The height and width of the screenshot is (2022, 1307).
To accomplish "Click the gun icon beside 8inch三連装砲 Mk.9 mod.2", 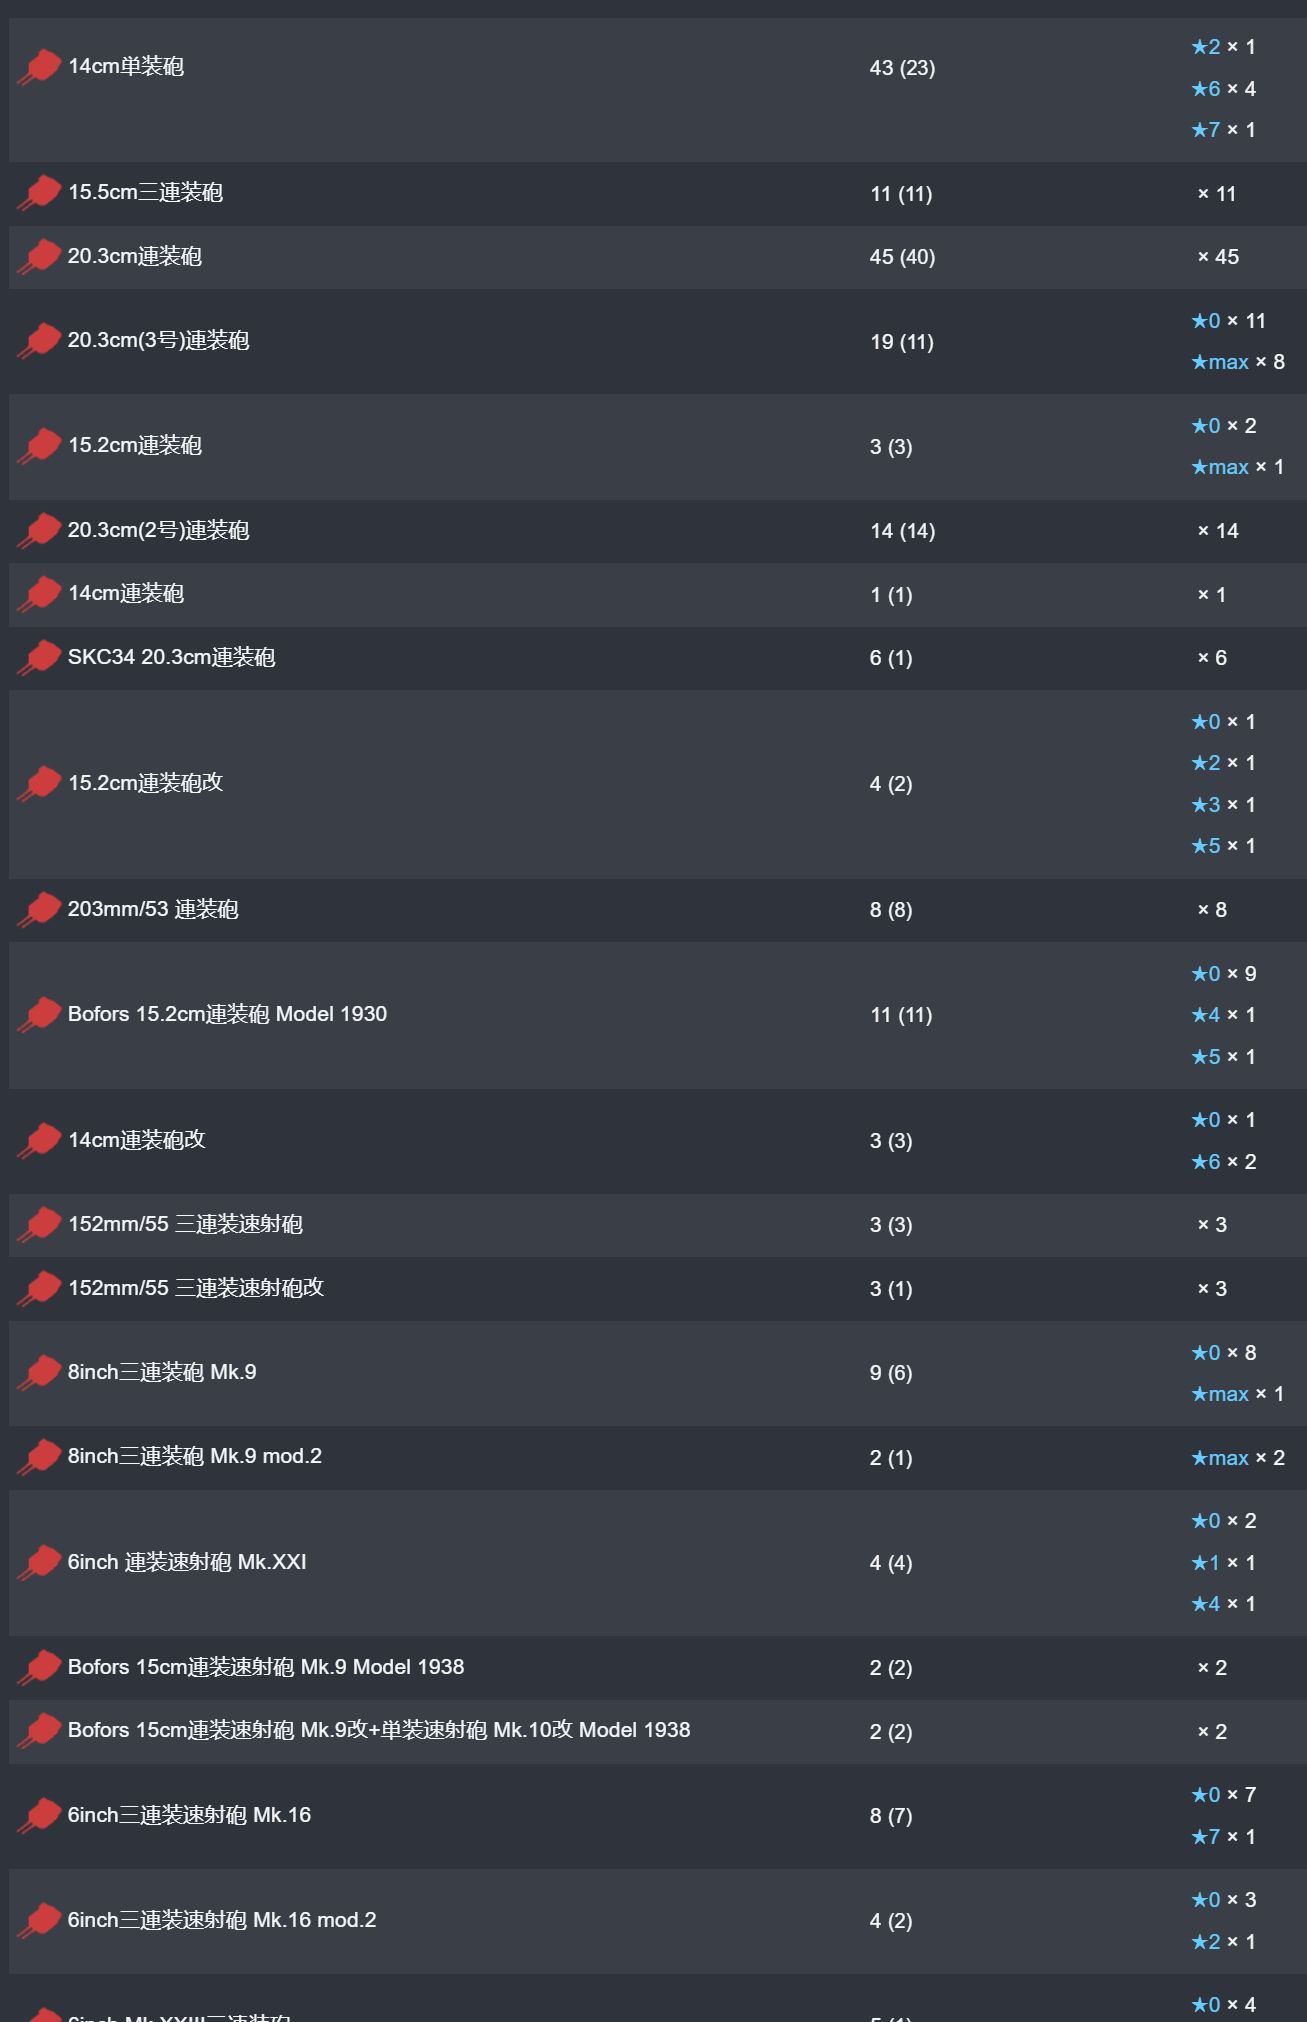I will (x=40, y=1457).
